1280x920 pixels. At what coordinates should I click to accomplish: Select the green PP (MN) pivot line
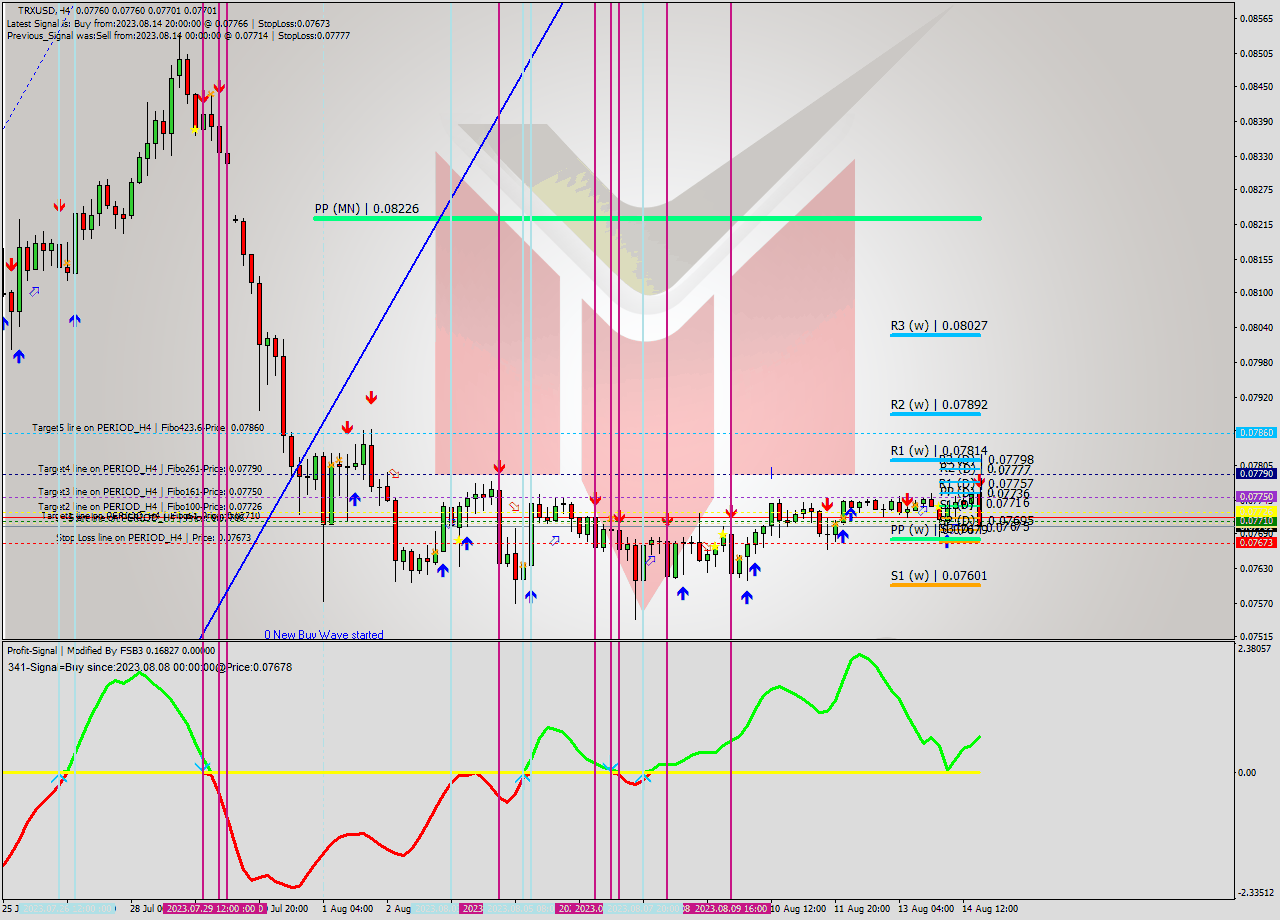[647, 218]
